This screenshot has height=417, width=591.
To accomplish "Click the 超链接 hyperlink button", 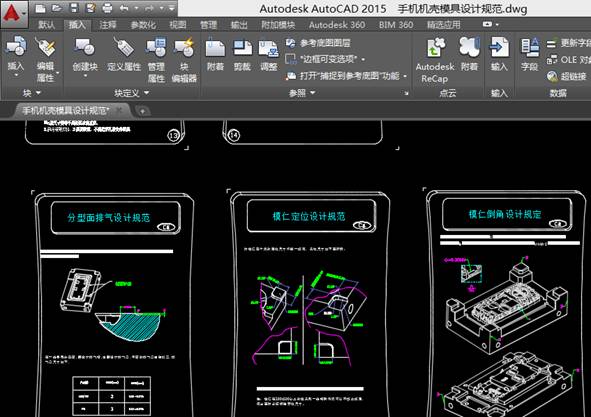I will (x=567, y=77).
